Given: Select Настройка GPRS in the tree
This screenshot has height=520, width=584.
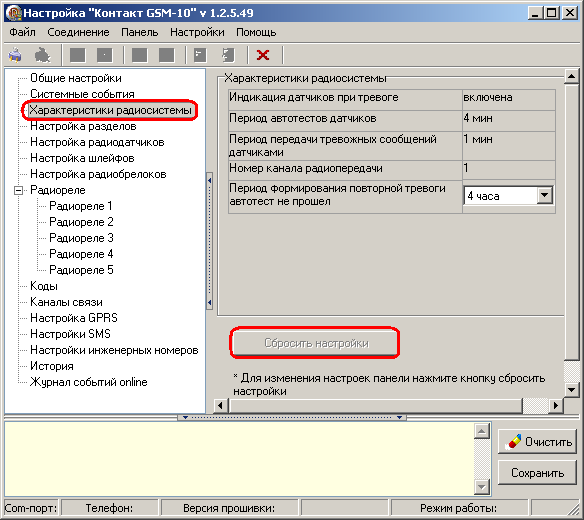Looking at the screenshot, I should [74, 318].
